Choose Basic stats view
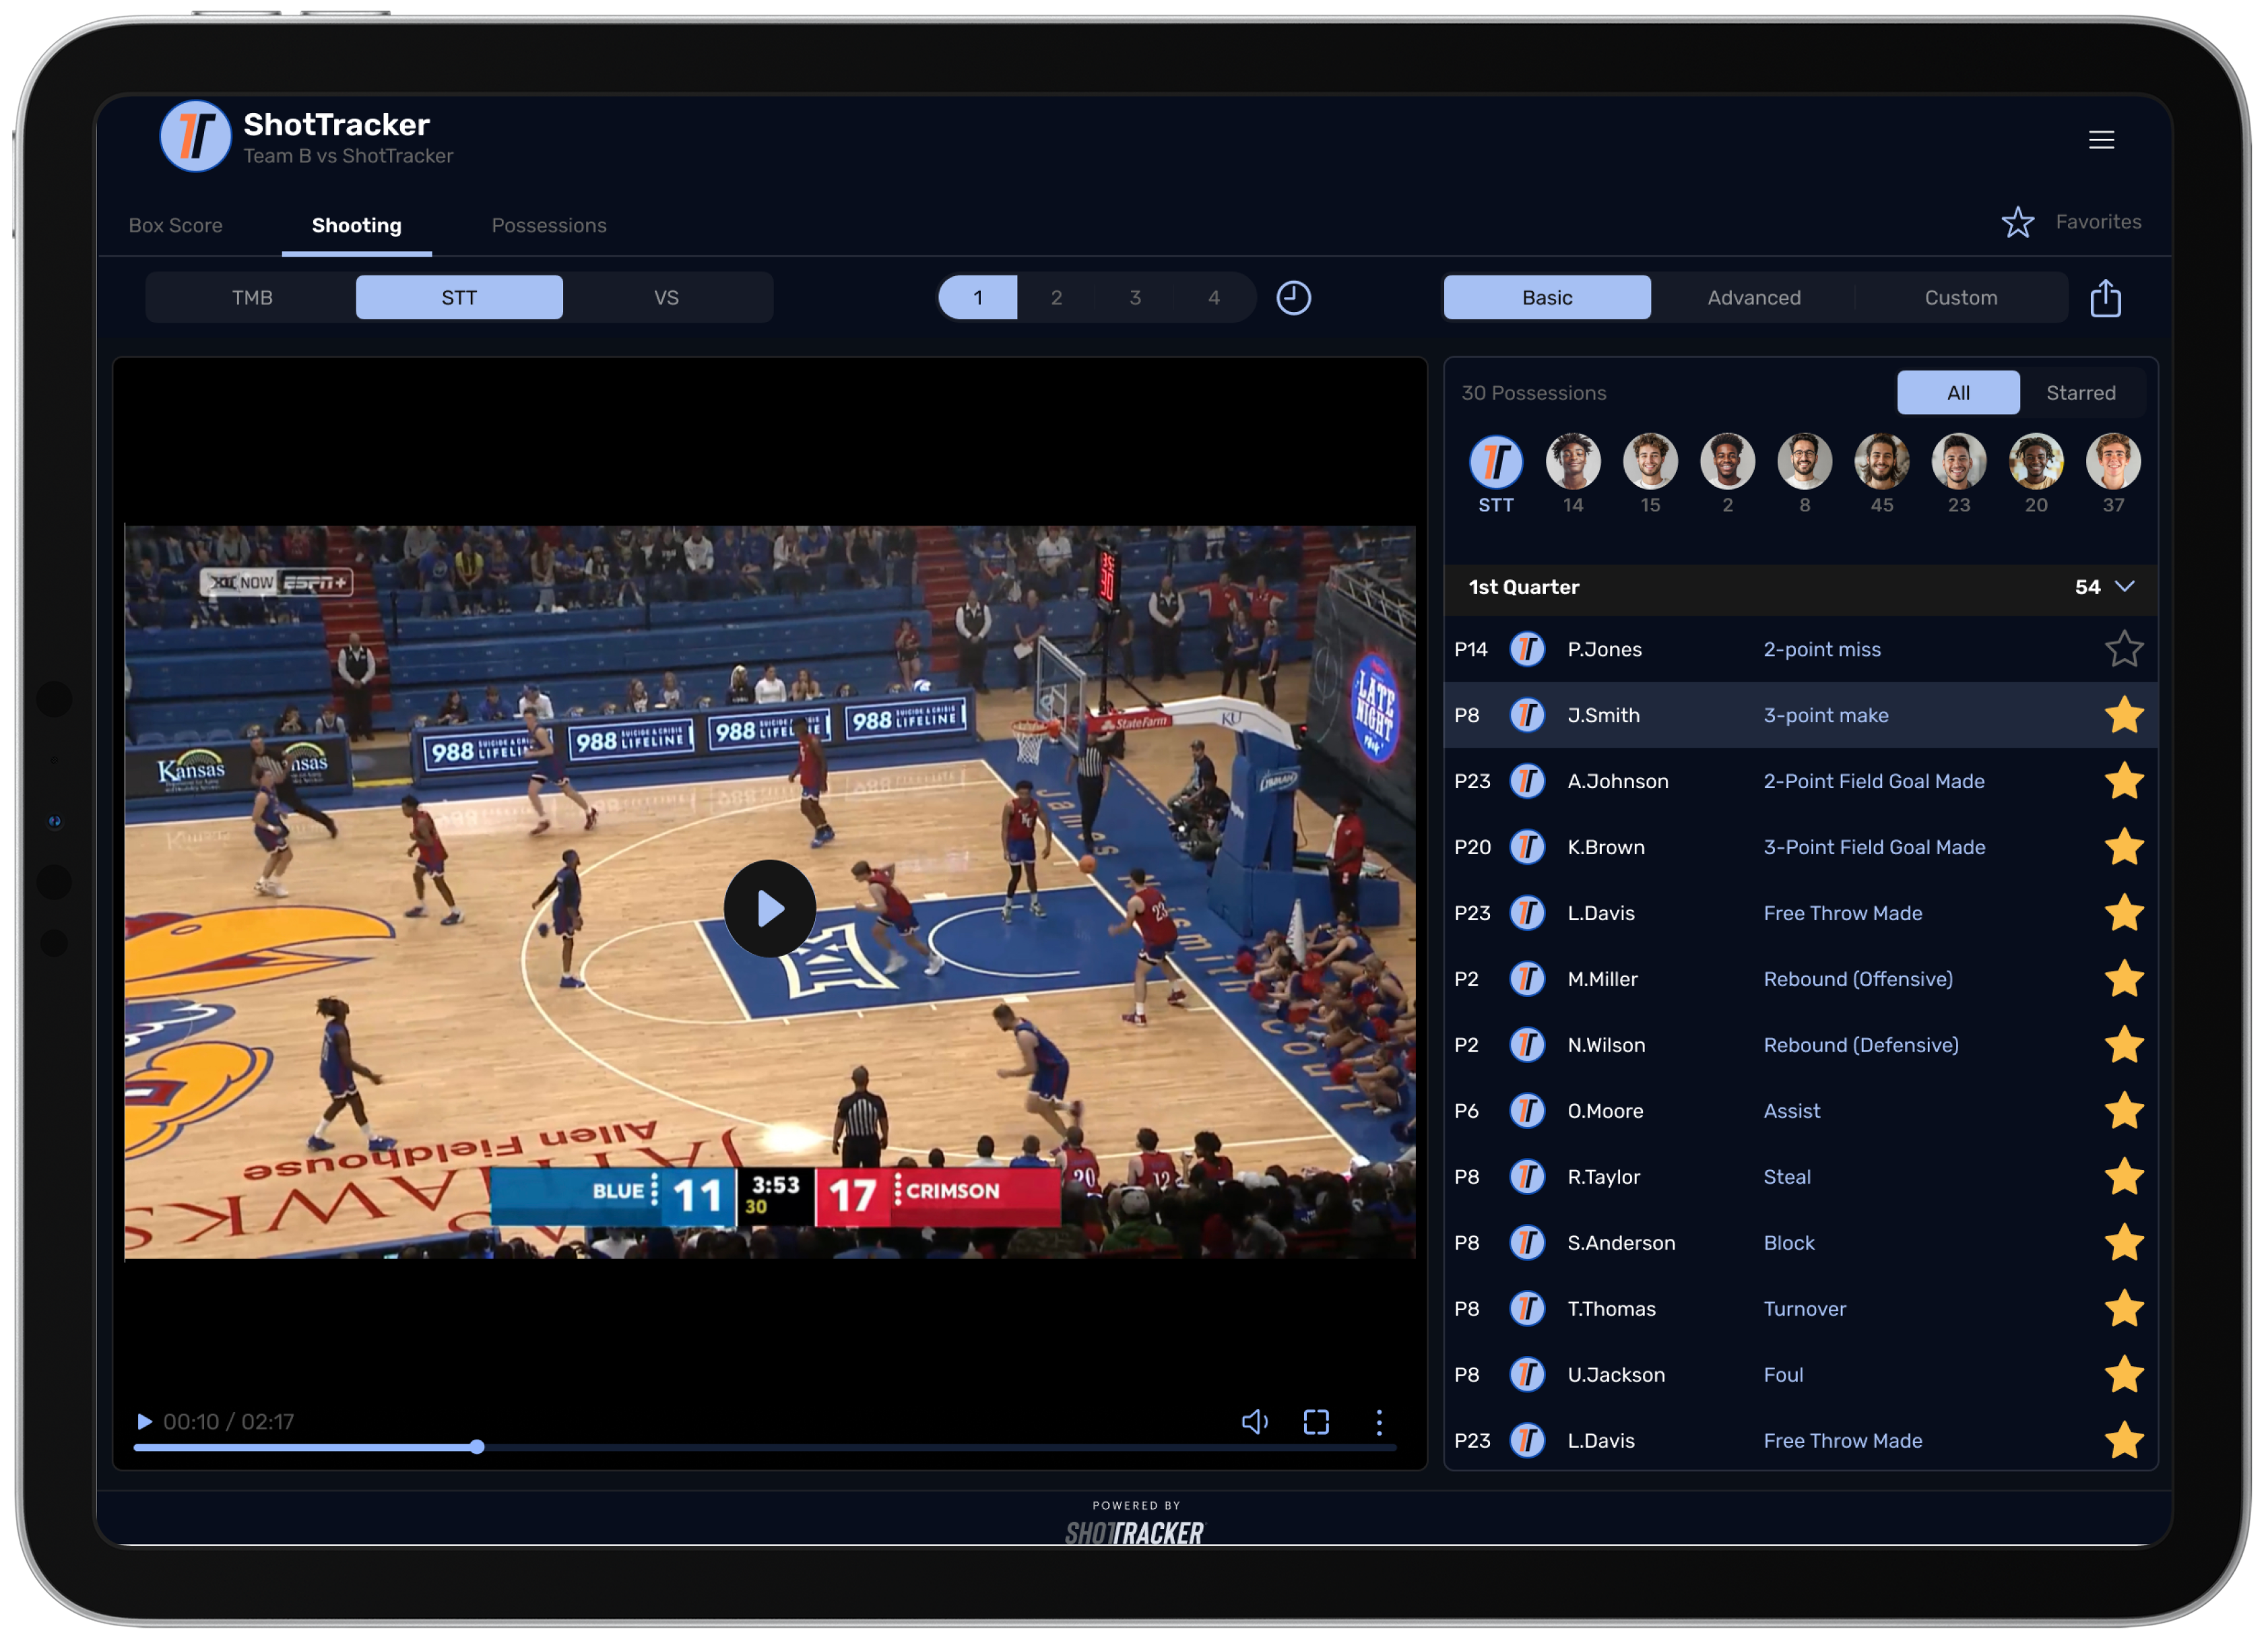2268x1643 pixels. tap(1546, 297)
